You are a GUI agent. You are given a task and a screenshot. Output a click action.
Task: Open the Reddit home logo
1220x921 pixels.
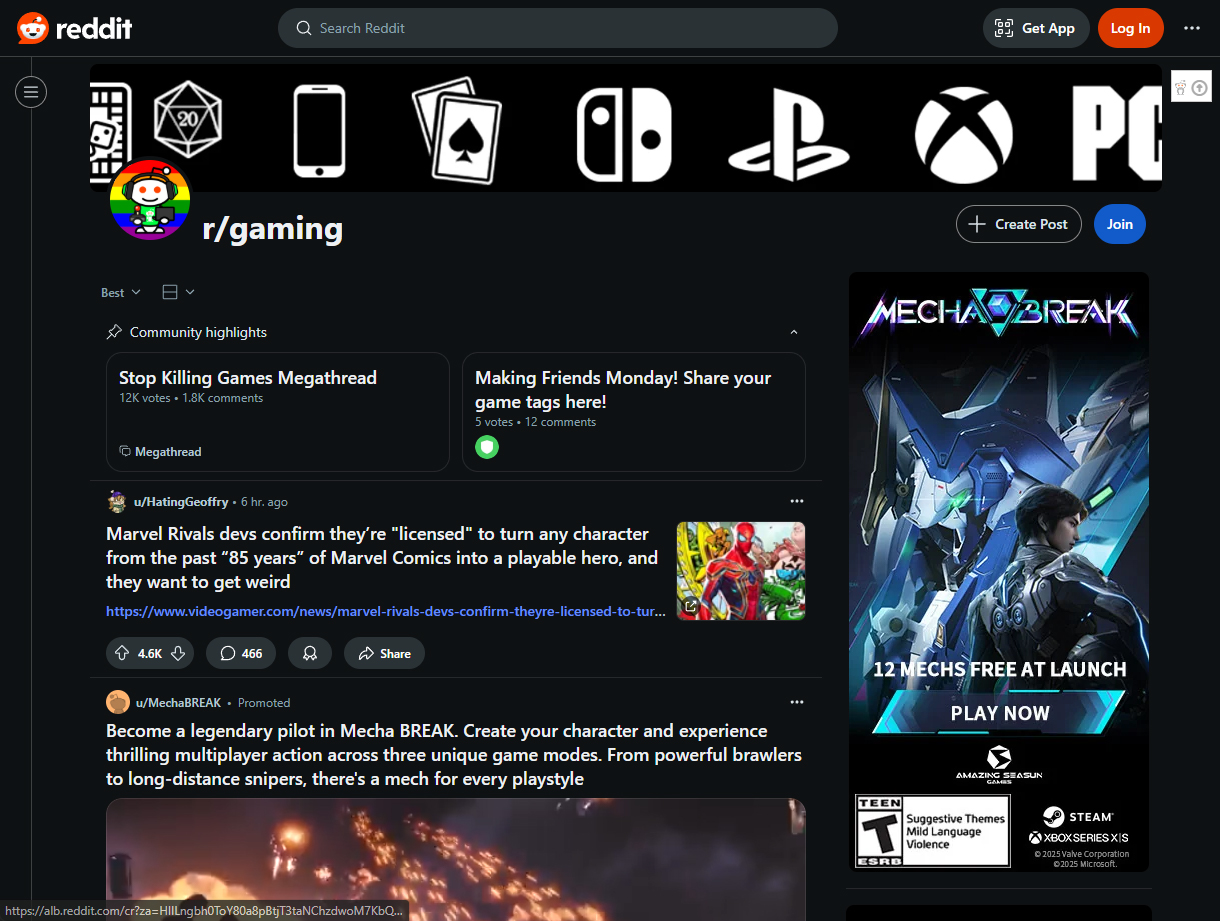pyautogui.click(x=75, y=28)
